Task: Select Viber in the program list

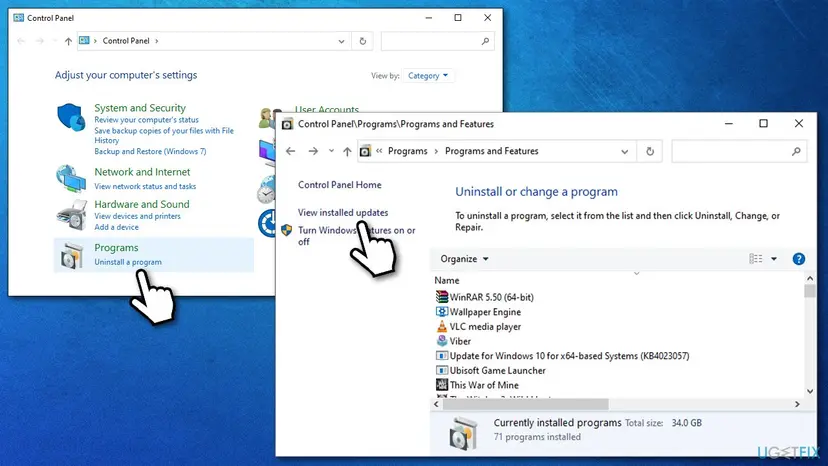Action: [460, 342]
